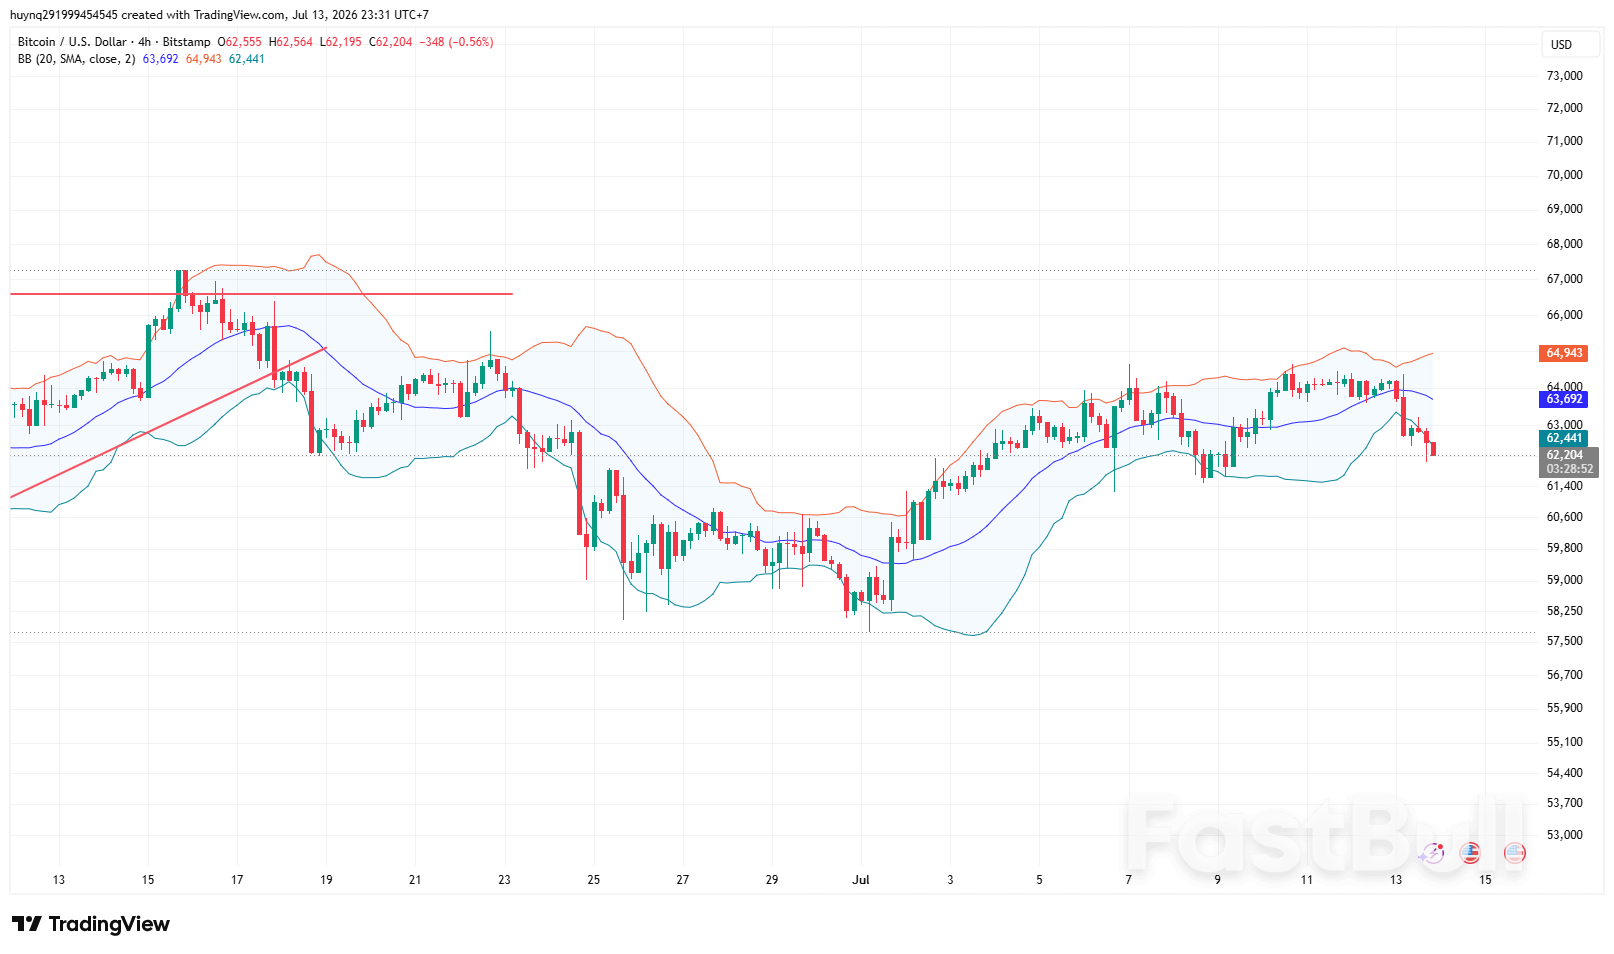Click the 59,800 price axis label
This screenshot has height=954, width=1614.
[x=1564, y=548]
